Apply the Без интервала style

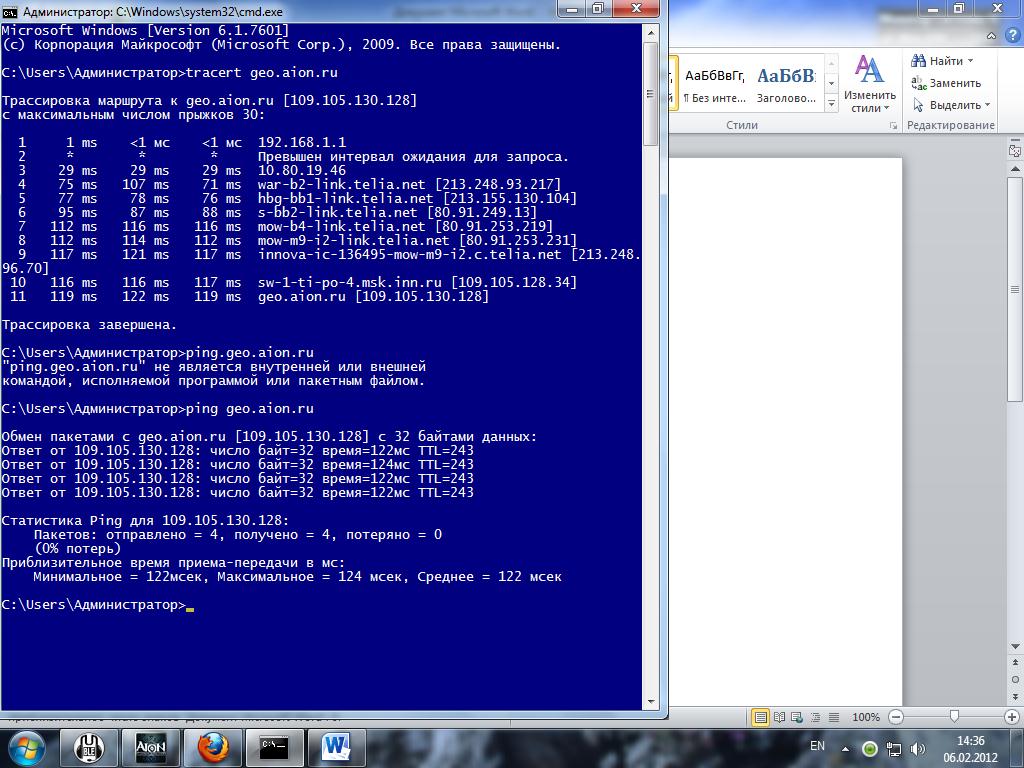714,84
